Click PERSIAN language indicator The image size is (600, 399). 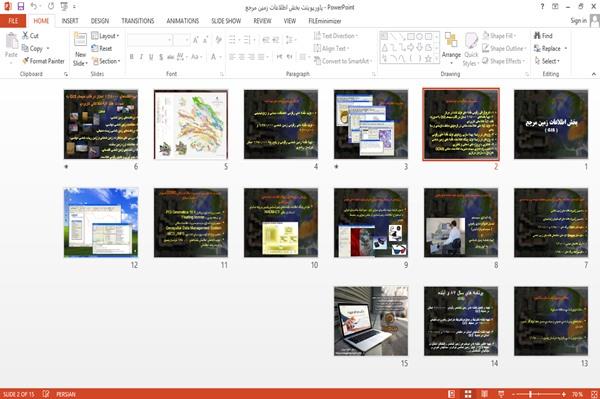(65, 394)
